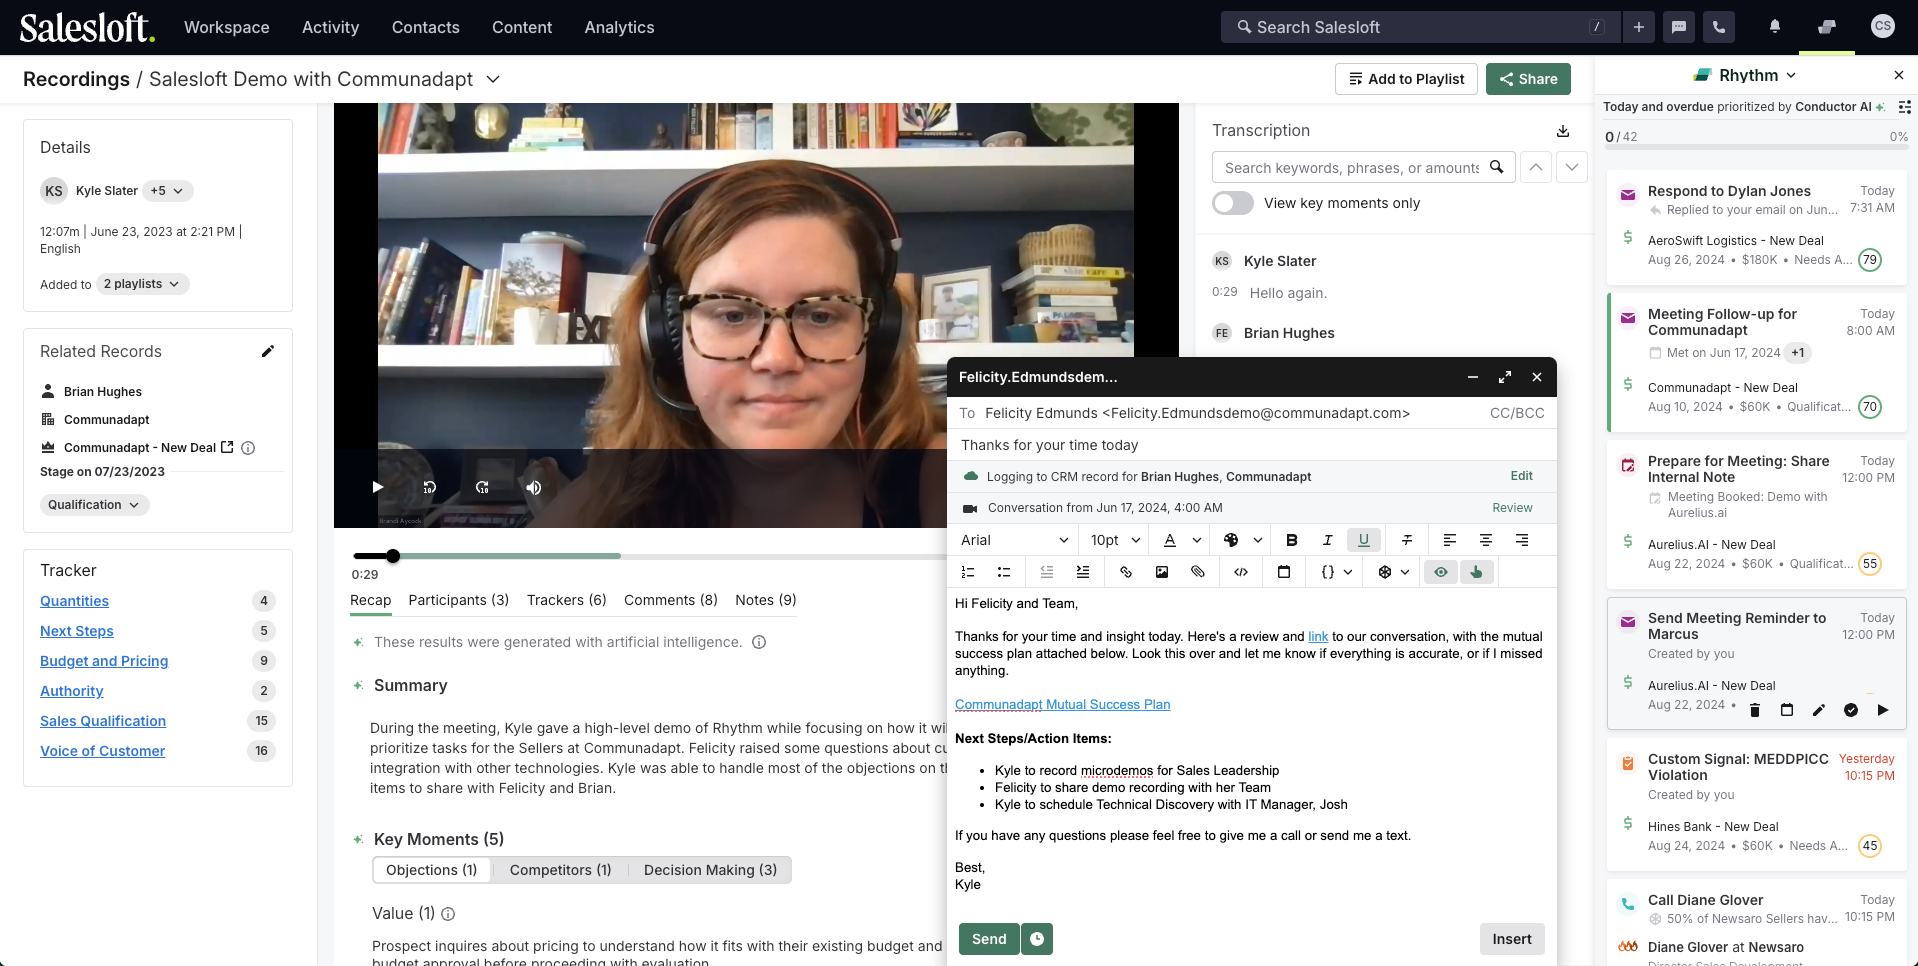Switch to Participants (3) tab
1918x966 pixels.
[458, 600]
